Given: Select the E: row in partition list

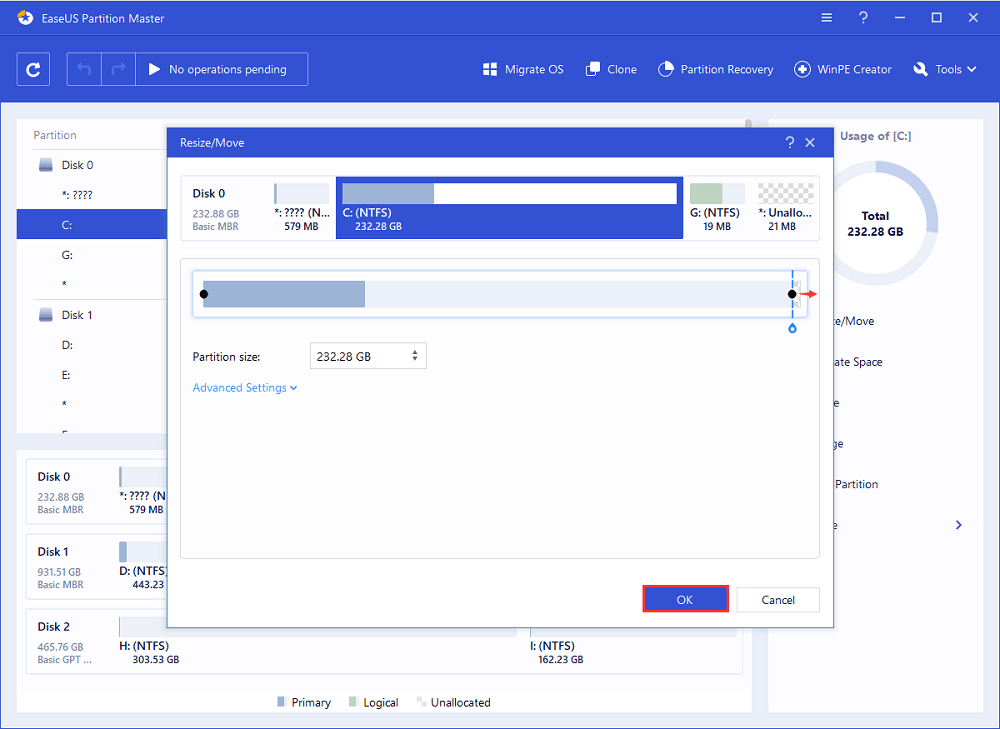Looking at the screenshot, I should click(x=91, y=374).
